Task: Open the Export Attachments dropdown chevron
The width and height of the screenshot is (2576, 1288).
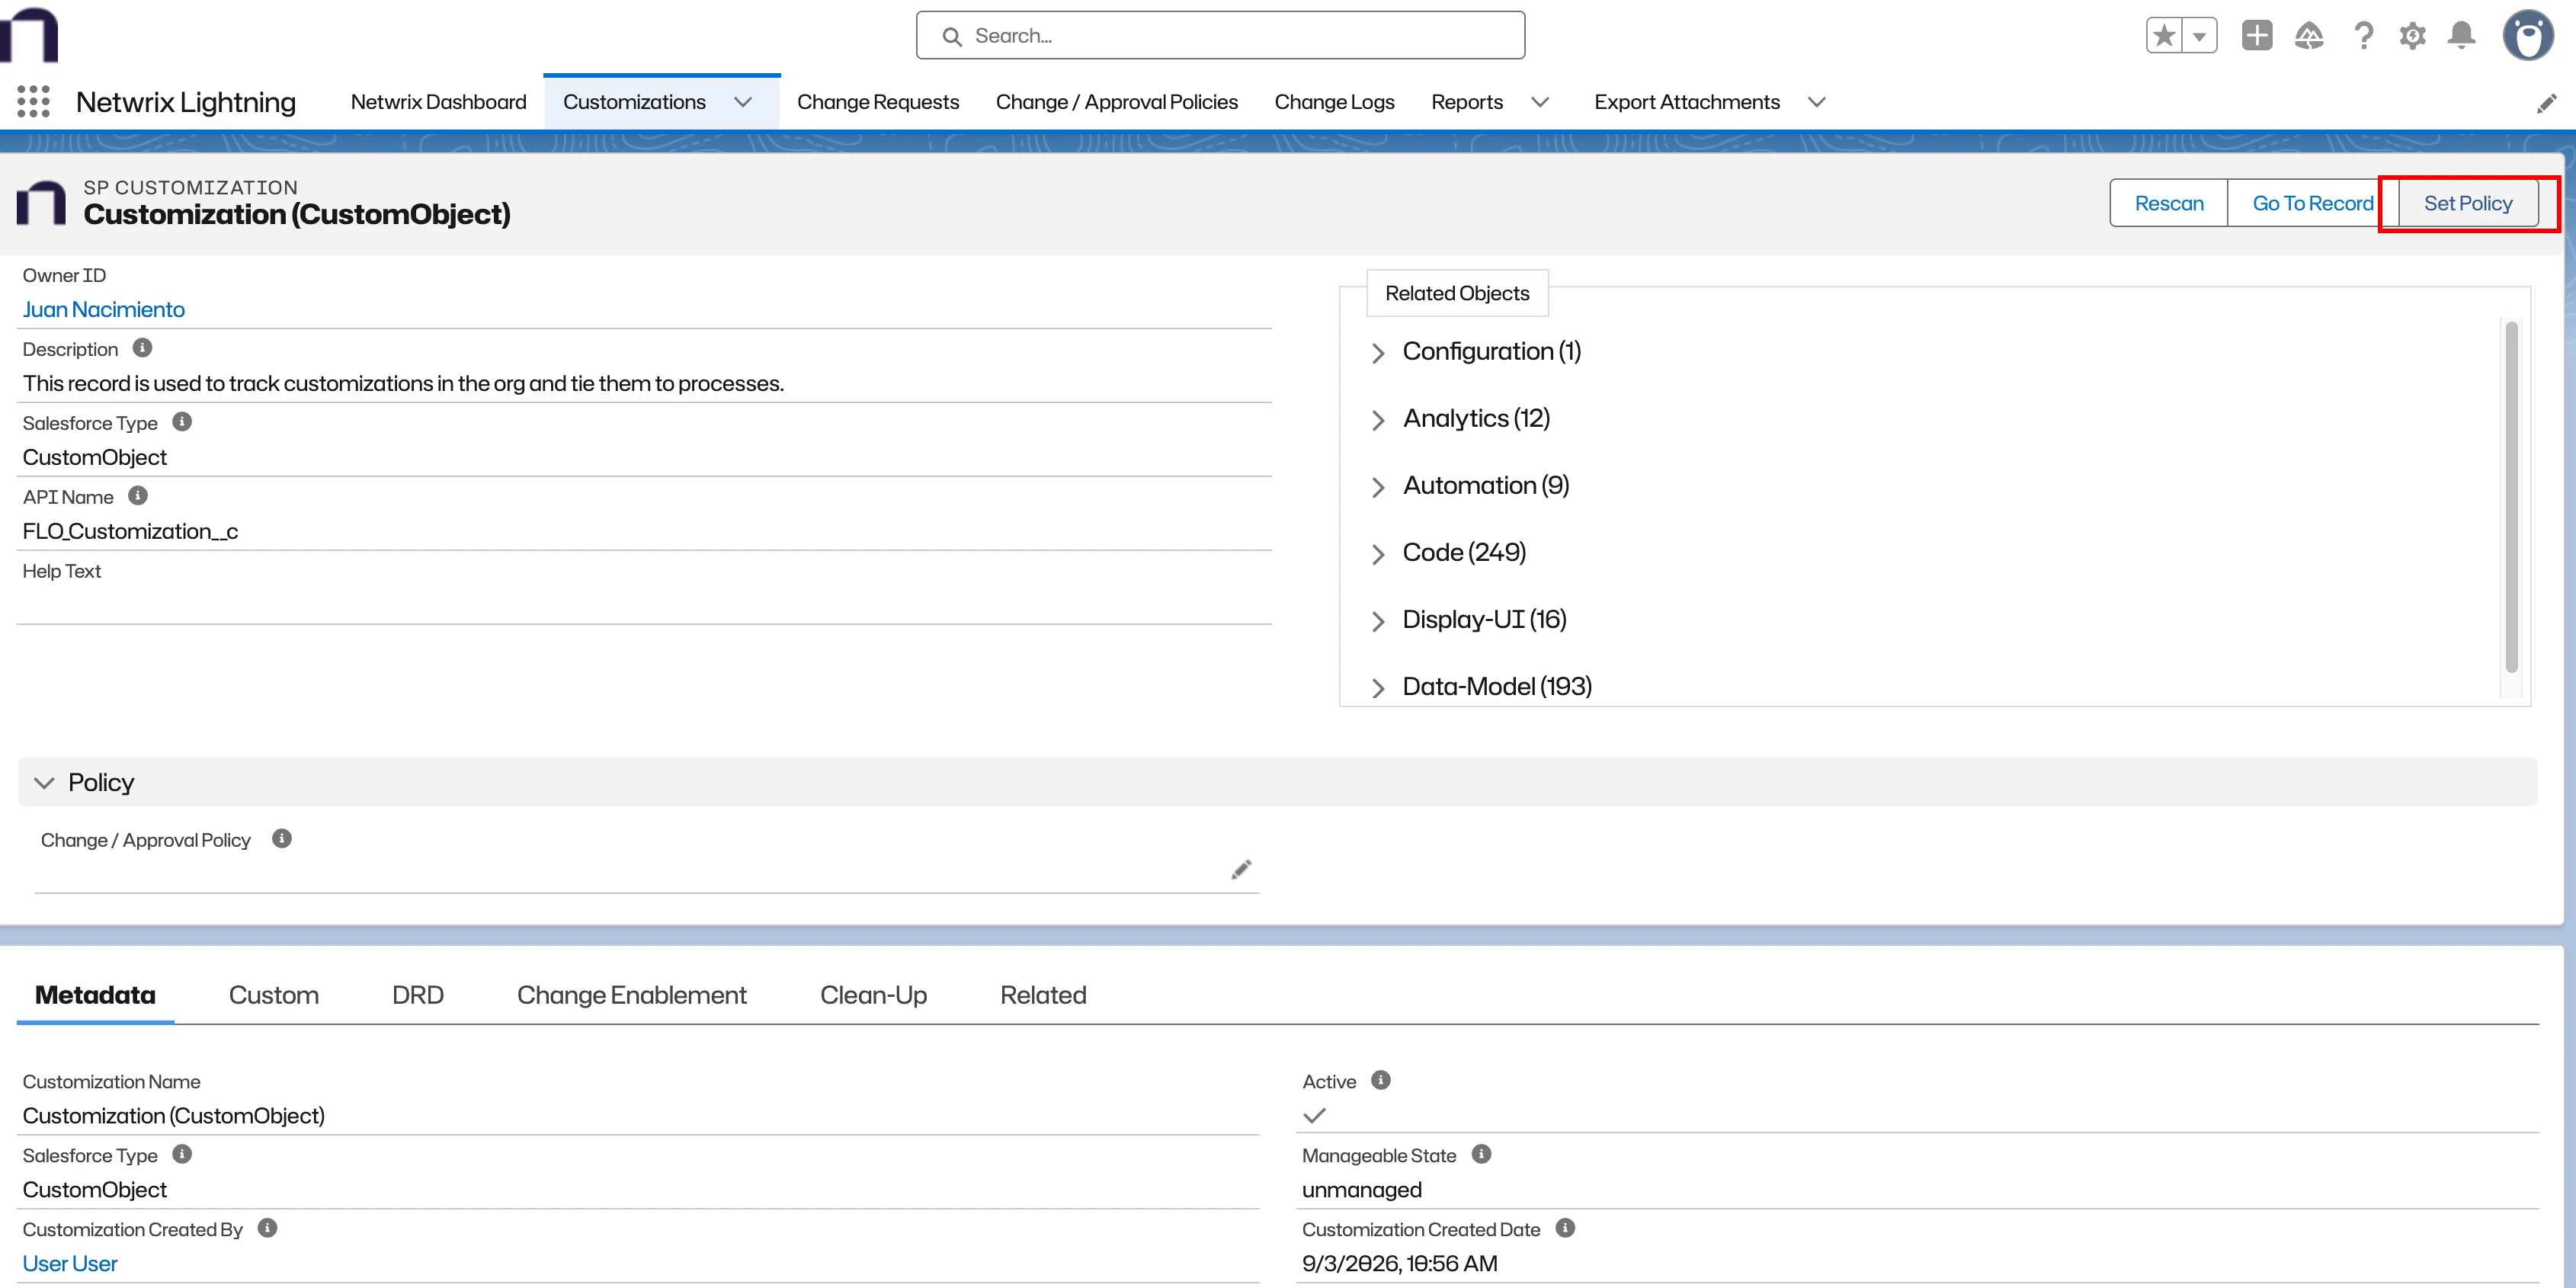Action: coord(1818,102)
